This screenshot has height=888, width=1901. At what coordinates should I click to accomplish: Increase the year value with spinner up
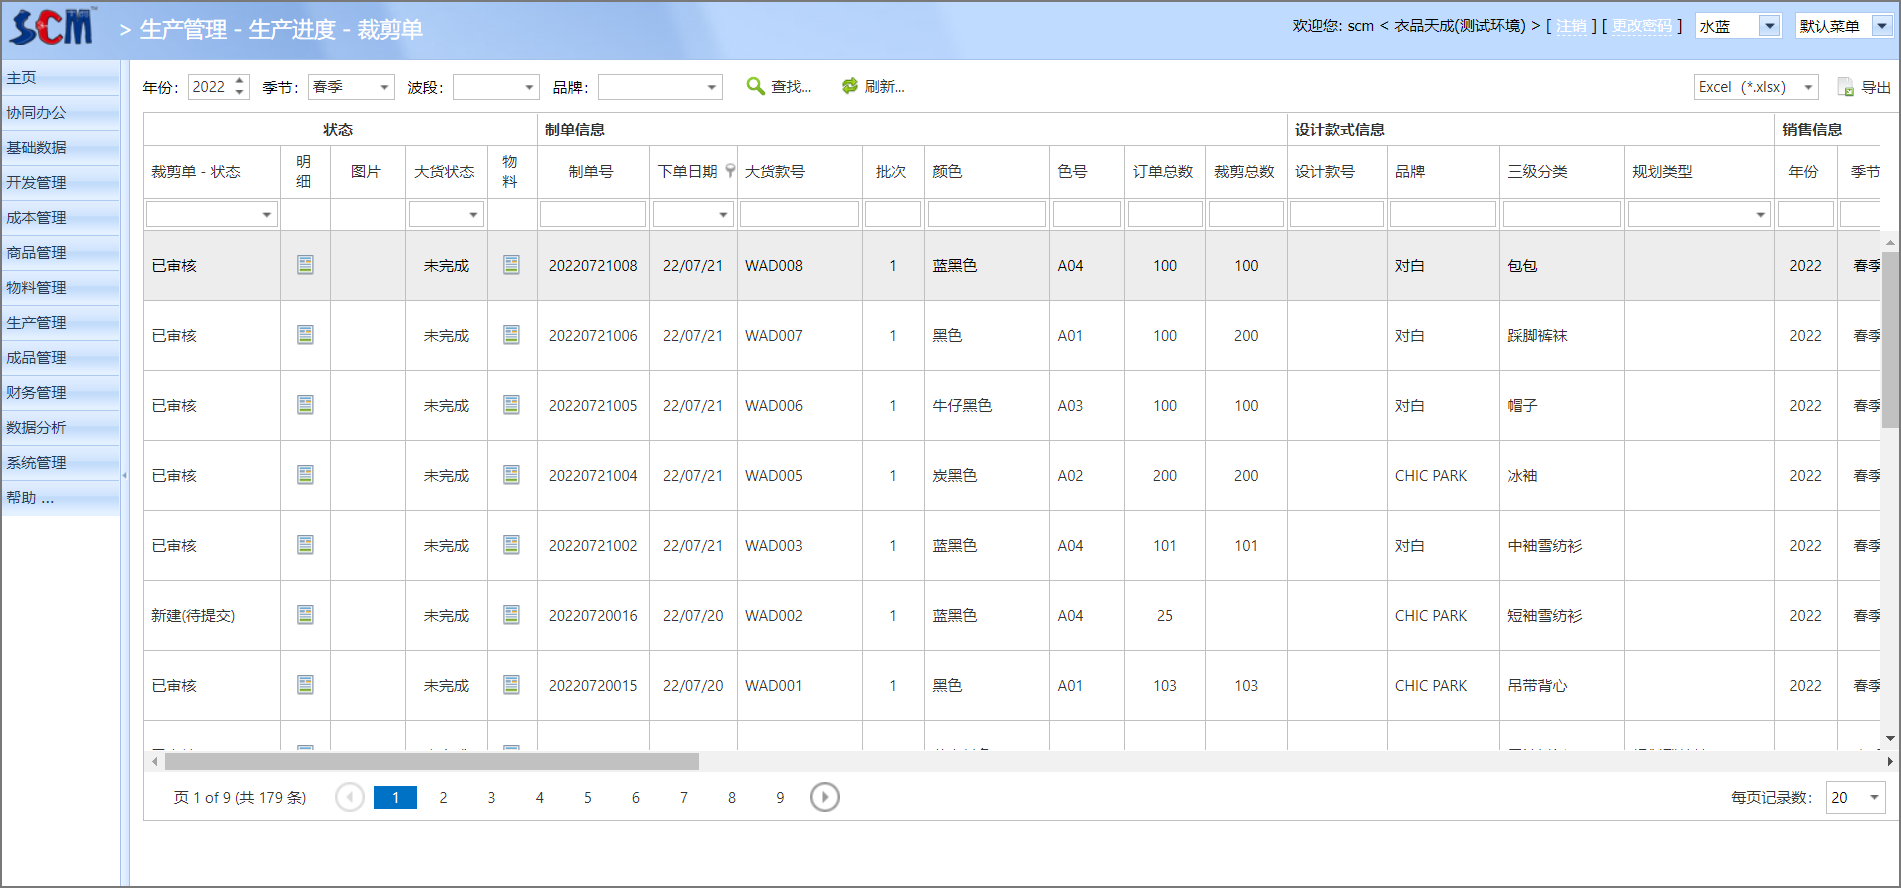(240, 81)
